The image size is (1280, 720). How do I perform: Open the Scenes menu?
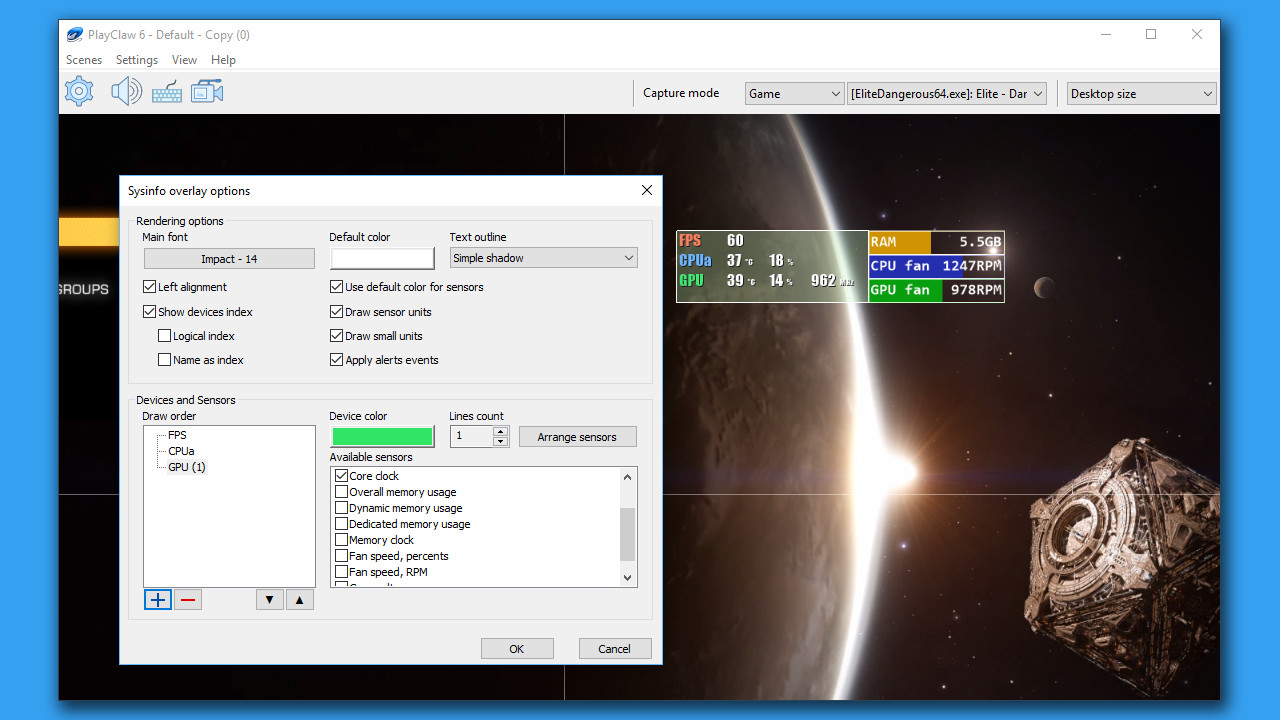click(83, 60)
